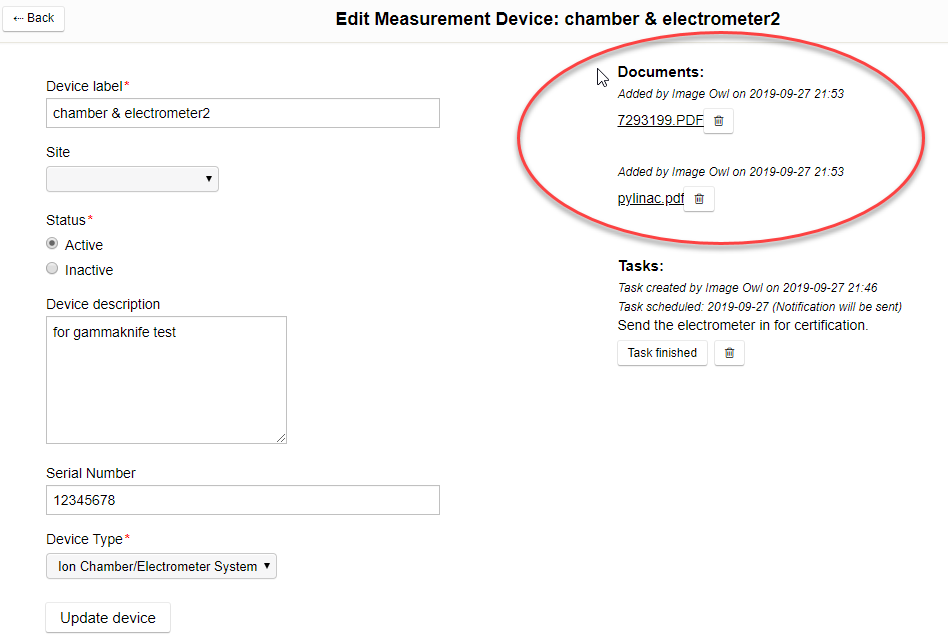The image size is (948, 638).
Task: Open the pylinac.pdf document link
Action: (650, 199)
